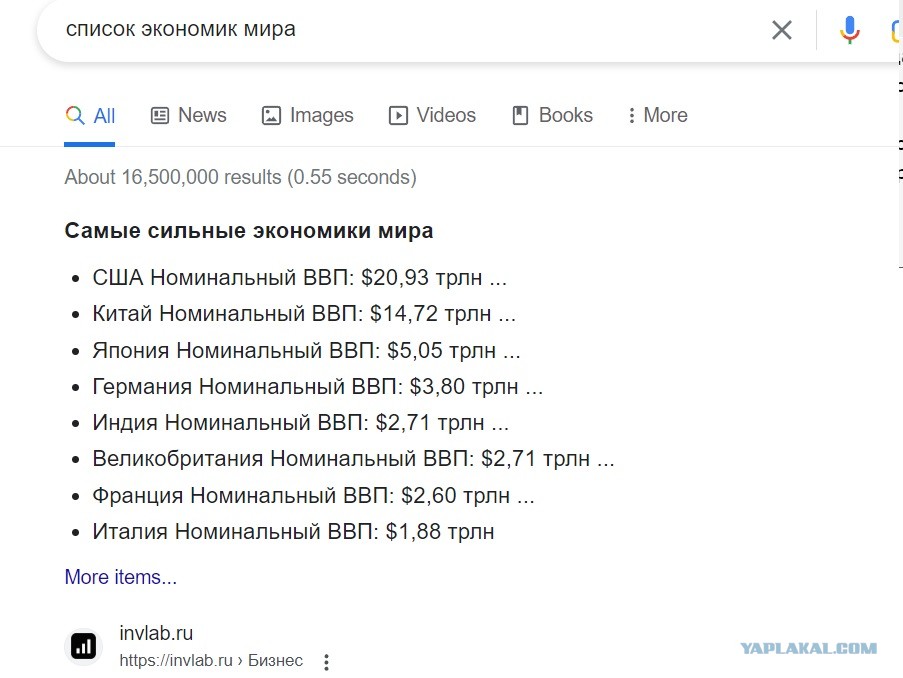
Task: Open the Books results tab
Action: click(x=552, y=115)
